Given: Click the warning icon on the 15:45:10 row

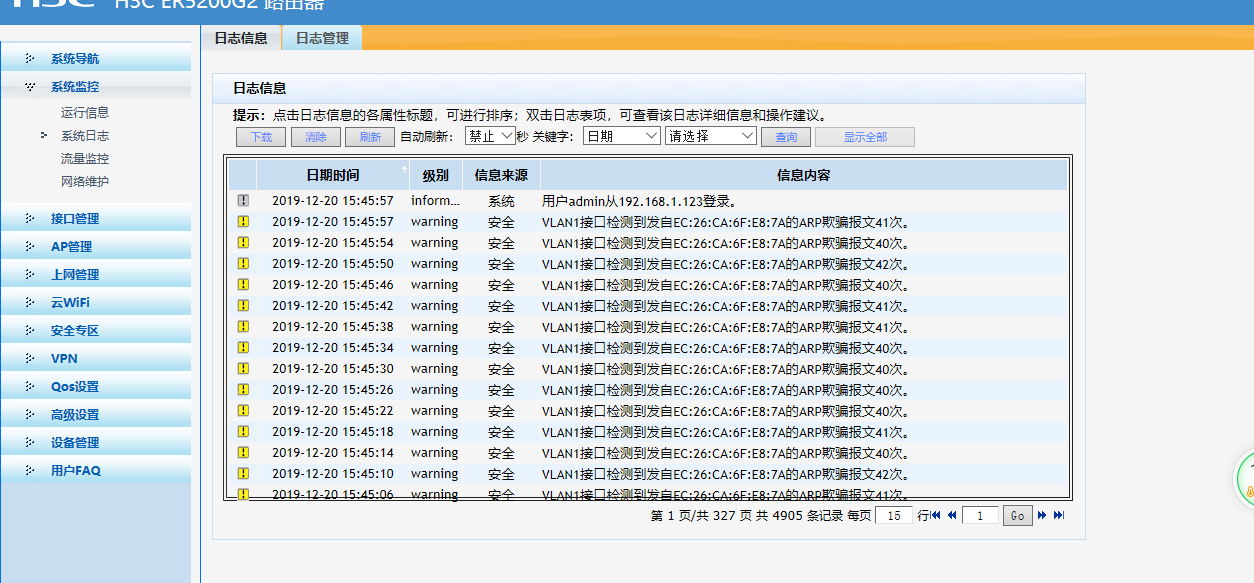Looking at the screenshot, I should 243,474.
